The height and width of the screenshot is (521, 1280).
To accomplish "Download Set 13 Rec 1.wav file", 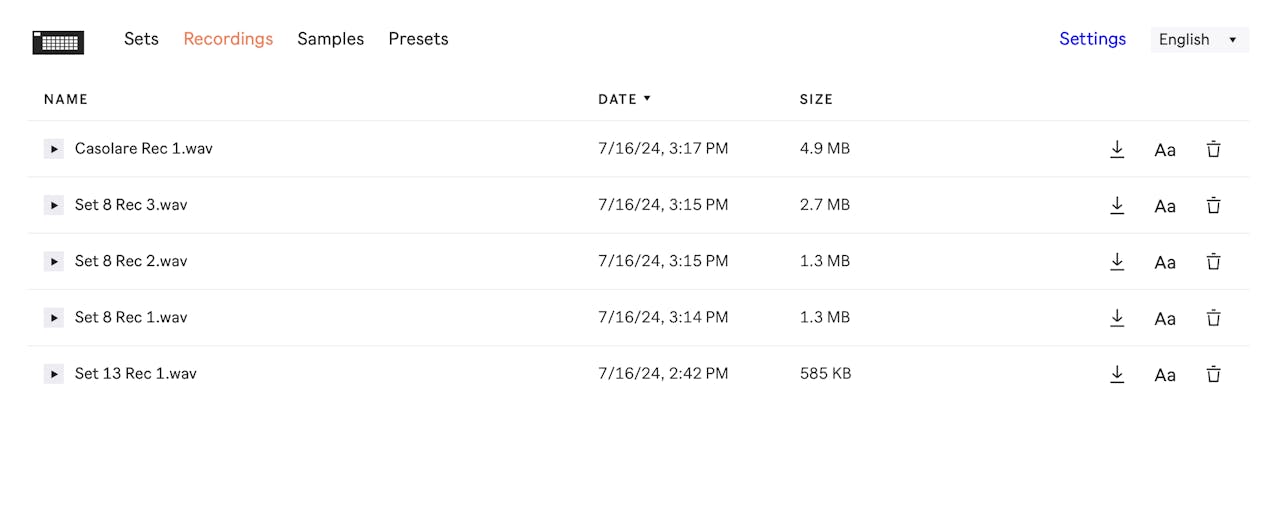I will (1117, 374).
